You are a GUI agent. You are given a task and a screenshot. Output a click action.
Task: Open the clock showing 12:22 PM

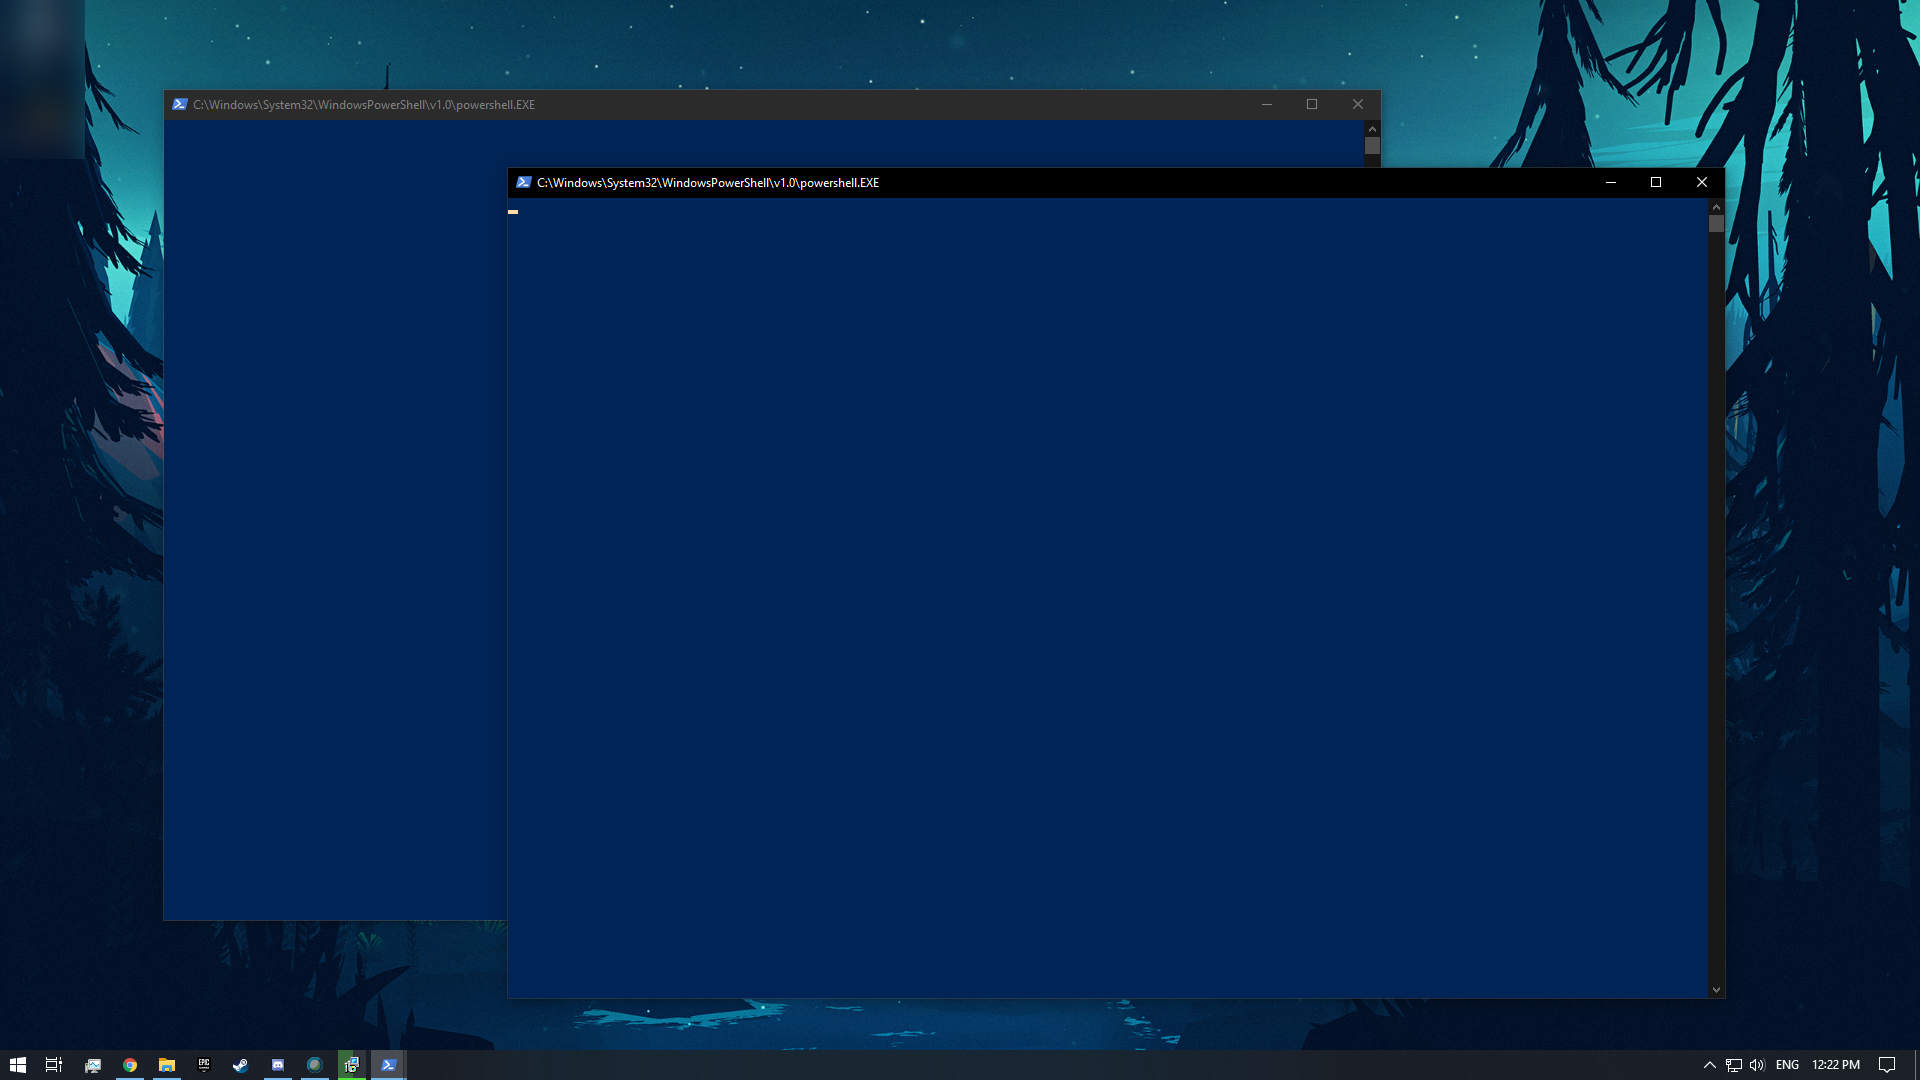[x=1835, y=1065]
